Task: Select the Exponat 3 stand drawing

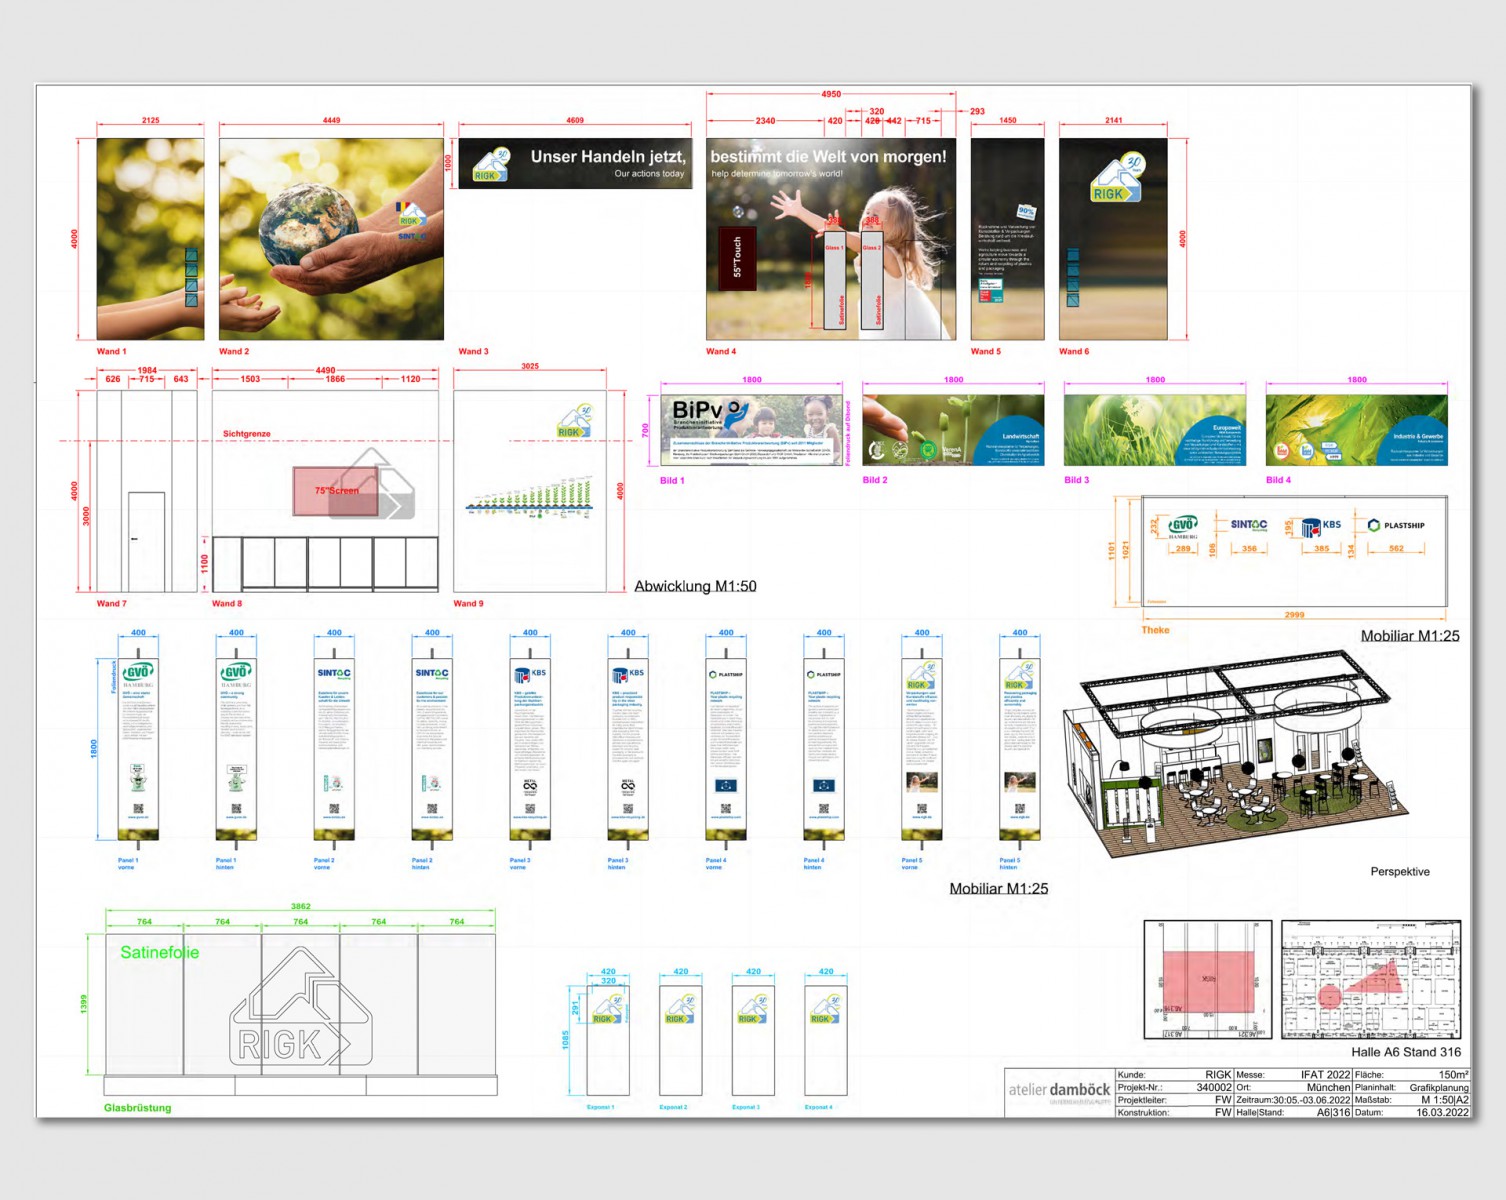Action: point(753,1040)
